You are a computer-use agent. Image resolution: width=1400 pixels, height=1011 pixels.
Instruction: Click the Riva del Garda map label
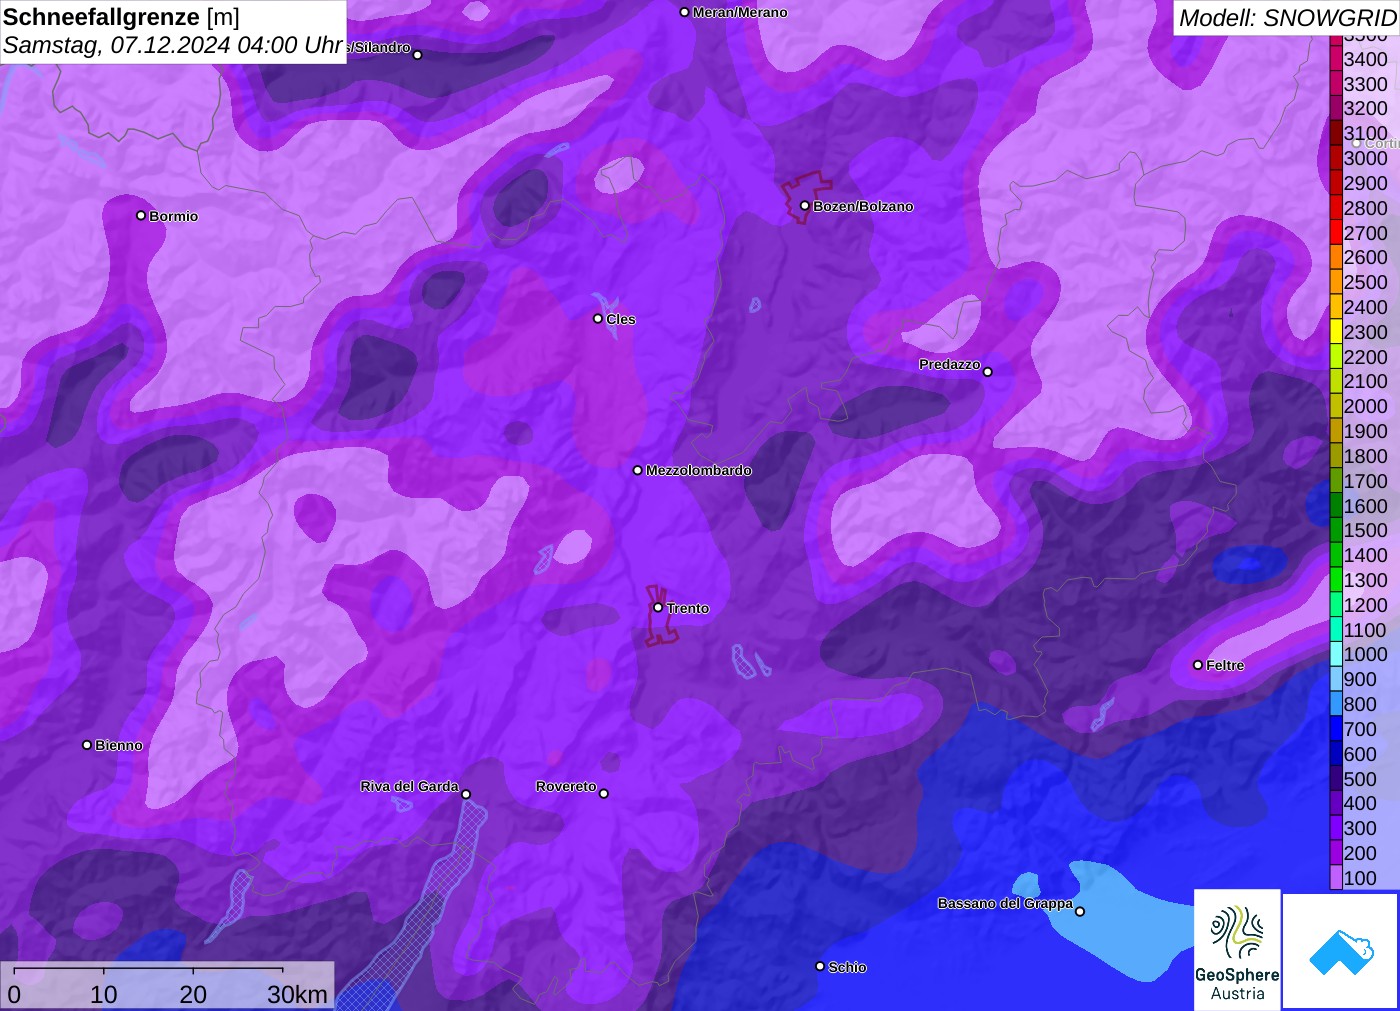[x=409, y=786]
